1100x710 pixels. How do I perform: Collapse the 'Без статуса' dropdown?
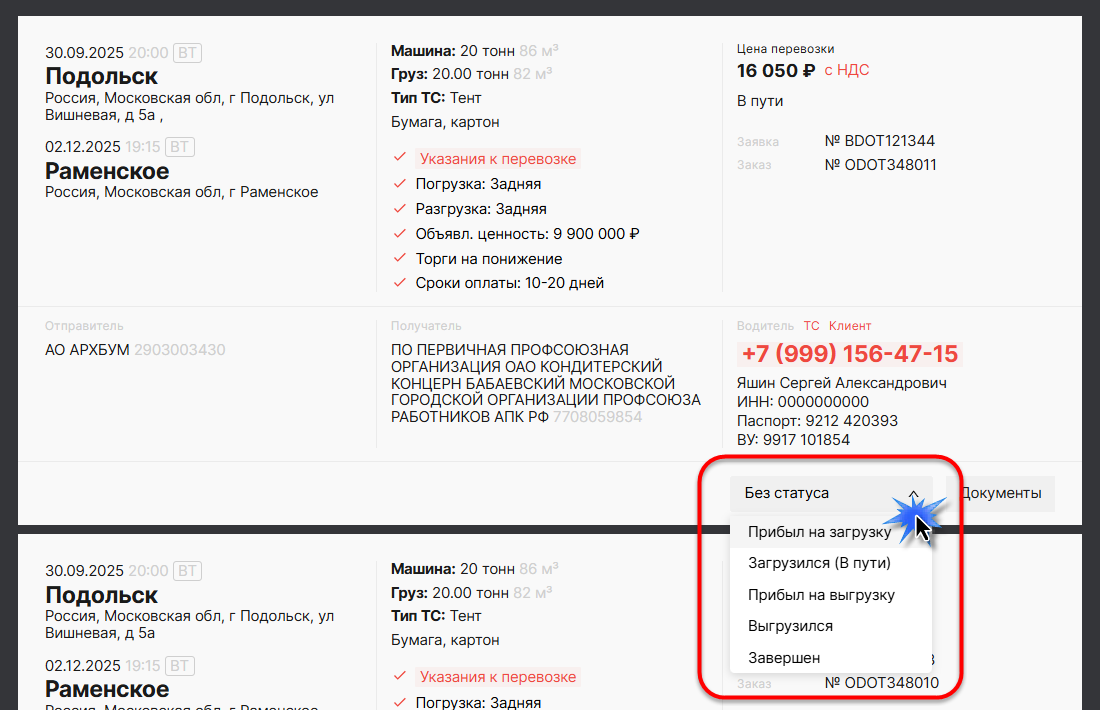click(x=800, y=493)
